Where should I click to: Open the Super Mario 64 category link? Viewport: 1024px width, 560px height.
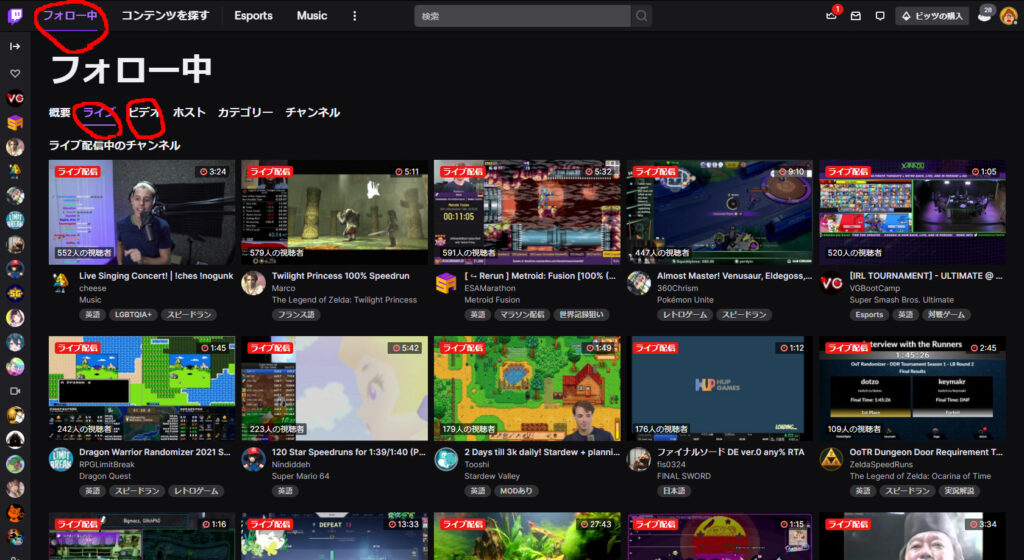300,476
